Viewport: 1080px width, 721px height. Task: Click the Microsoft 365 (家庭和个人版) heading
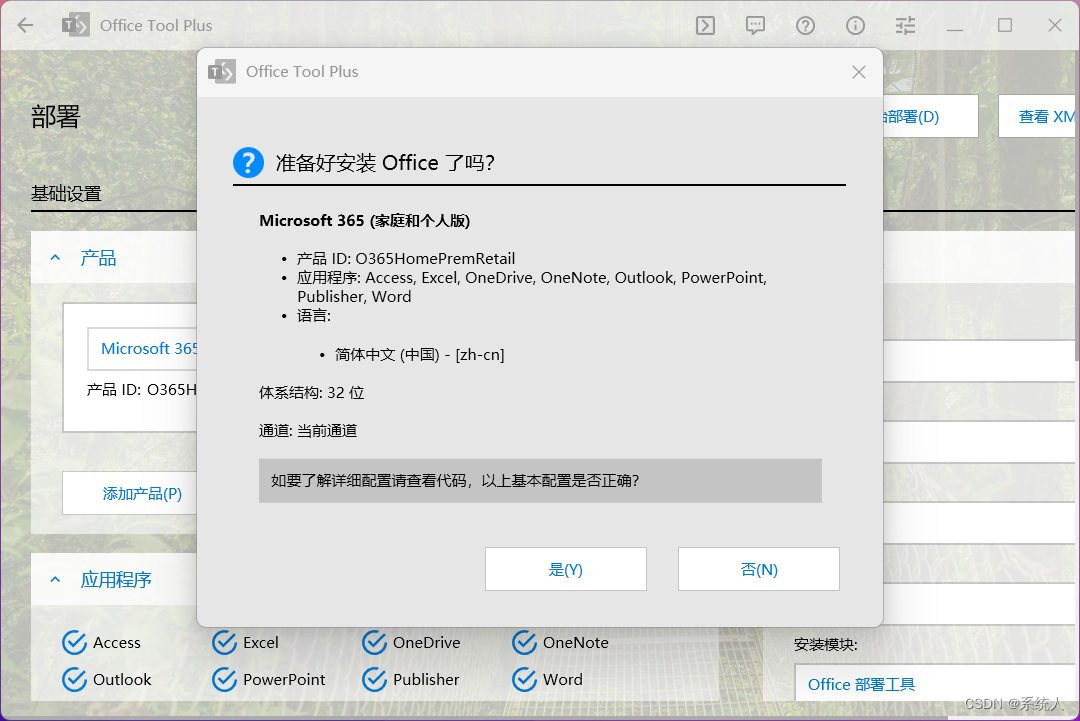pos(364,221)
